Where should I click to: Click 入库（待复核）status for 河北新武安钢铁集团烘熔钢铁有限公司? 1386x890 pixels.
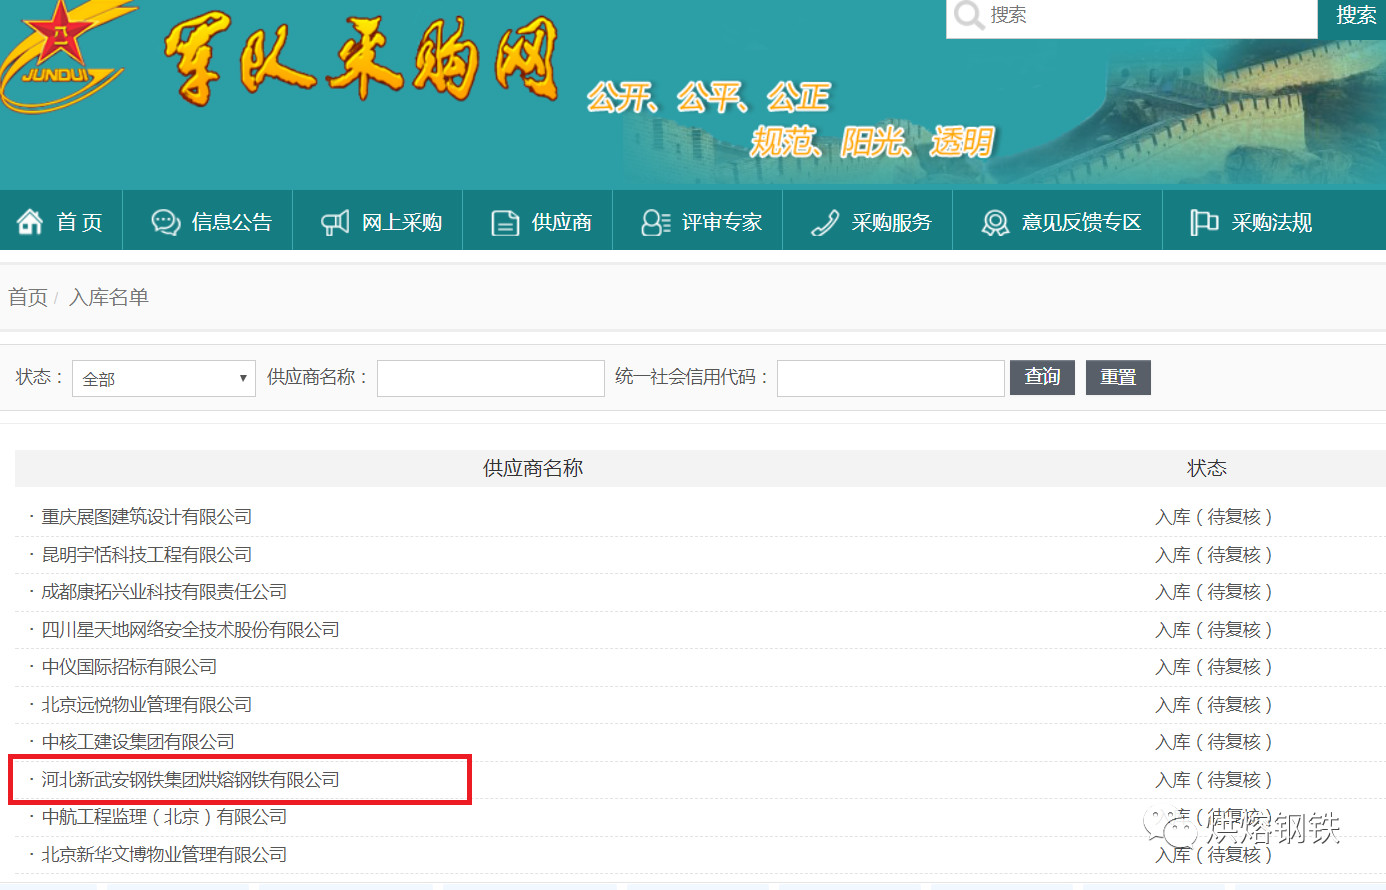tap(1214, 780)
